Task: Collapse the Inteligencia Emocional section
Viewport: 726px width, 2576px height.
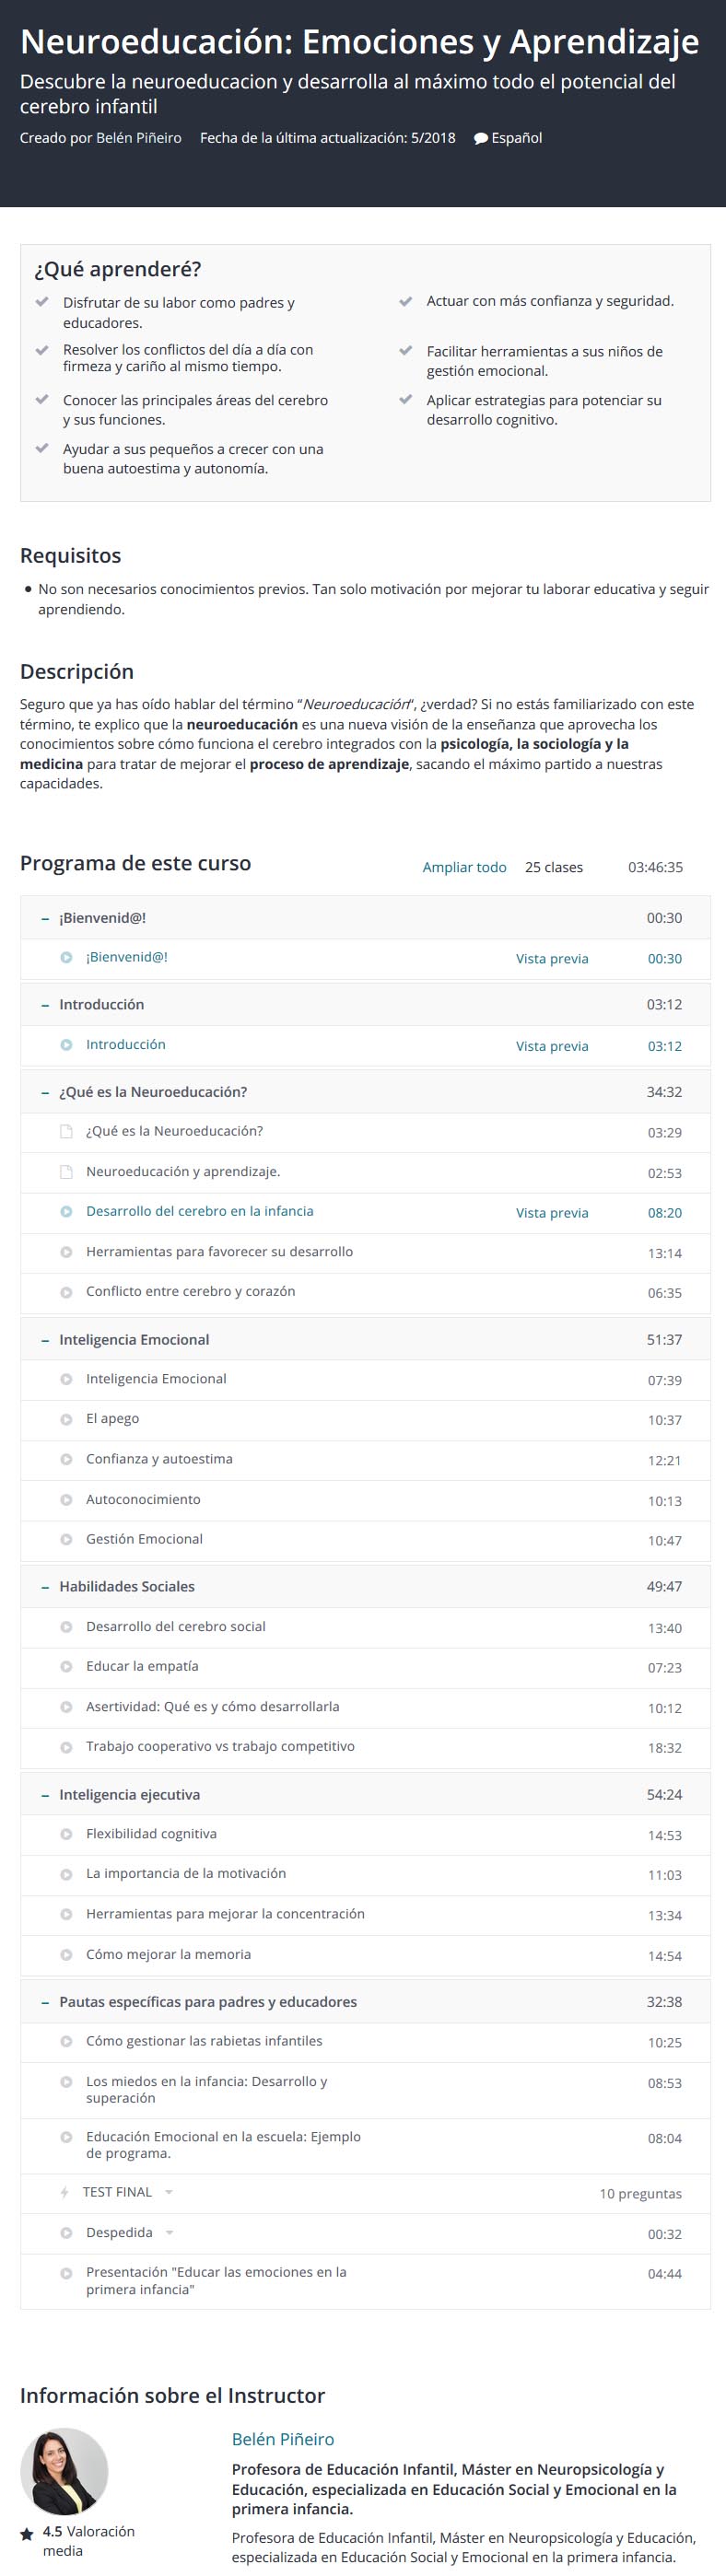Action: coord(45,1340)
